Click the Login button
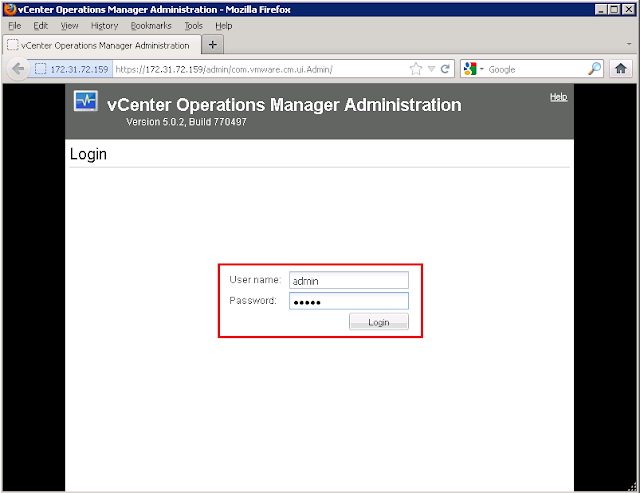 (379, 322)
